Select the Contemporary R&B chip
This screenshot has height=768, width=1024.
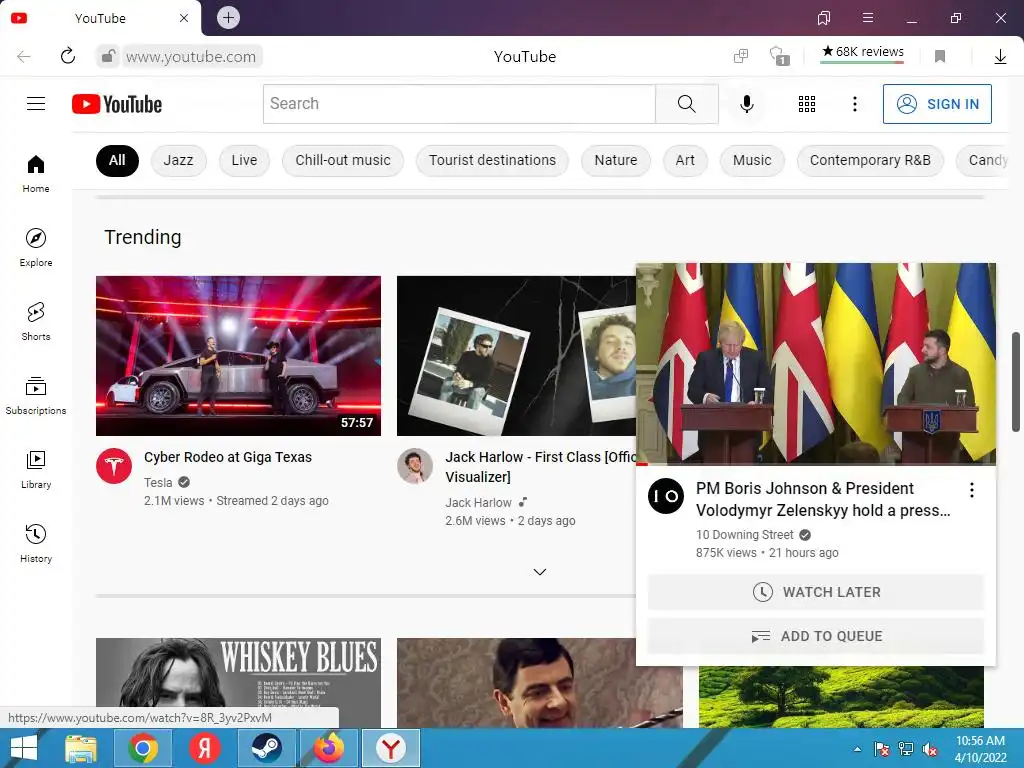tap(871, 161)
